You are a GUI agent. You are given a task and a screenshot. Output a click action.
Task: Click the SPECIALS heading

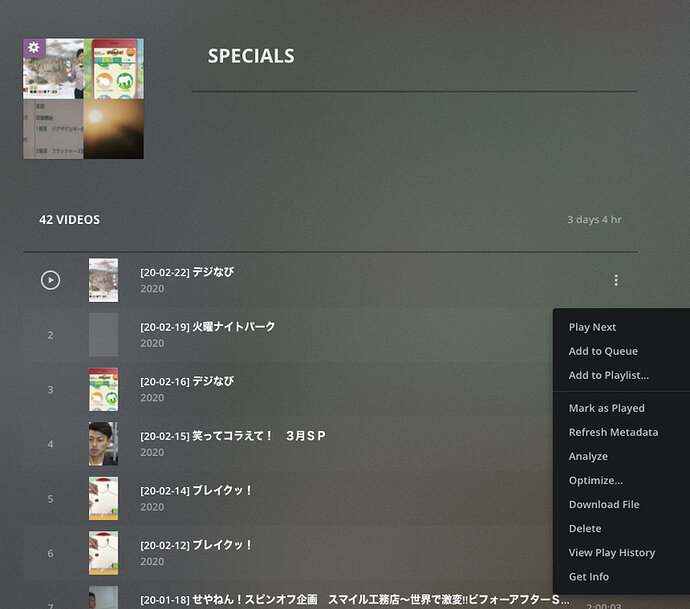(251, 56)
